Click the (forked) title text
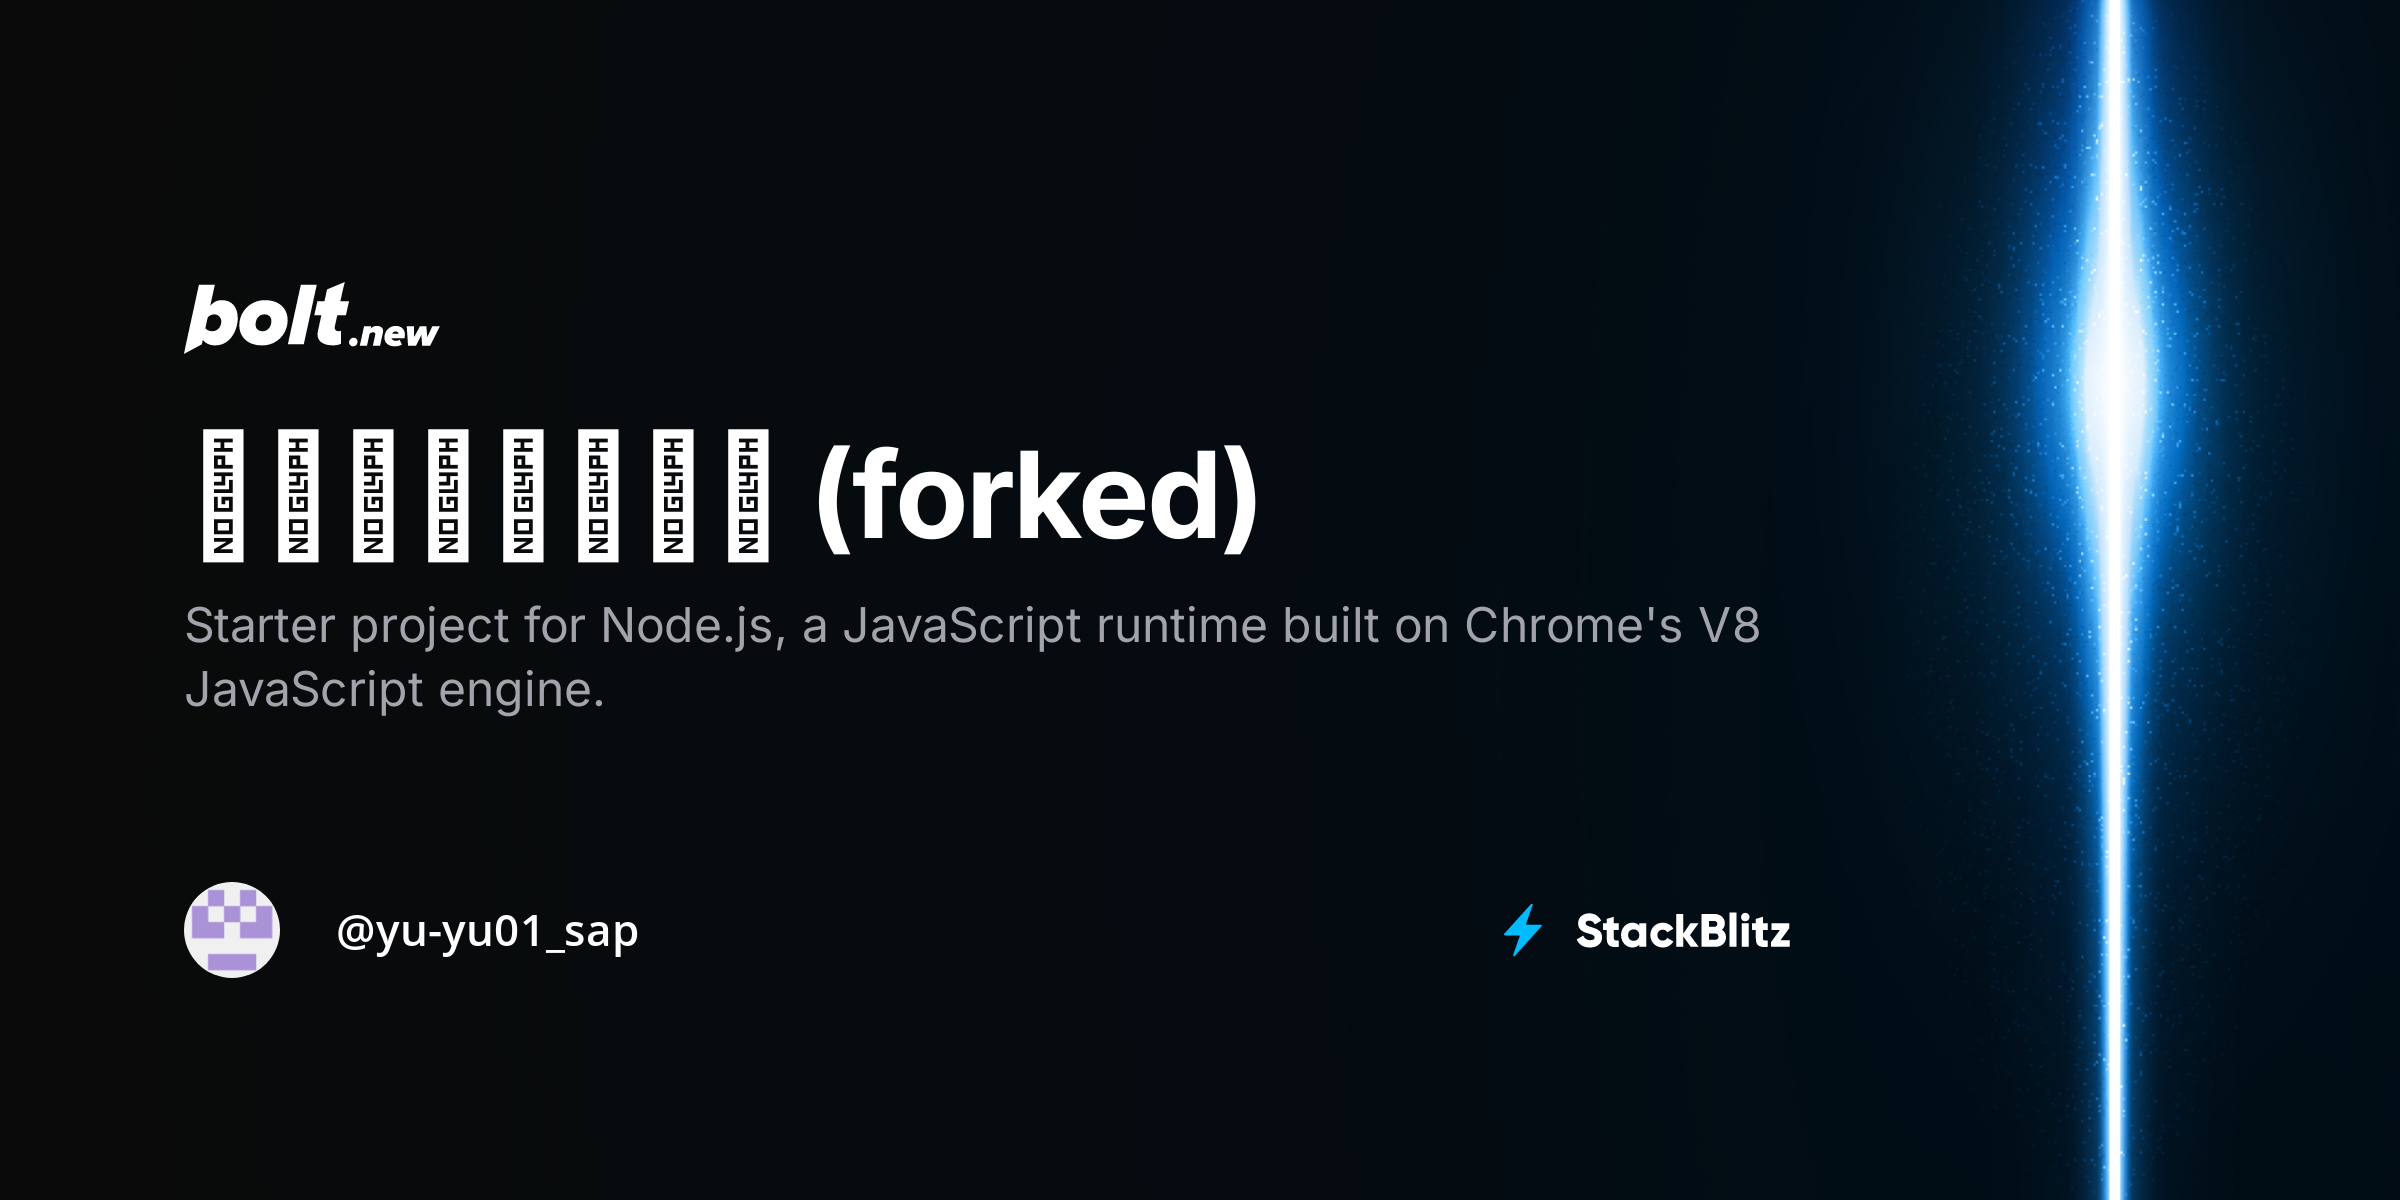 [1037, 497]
